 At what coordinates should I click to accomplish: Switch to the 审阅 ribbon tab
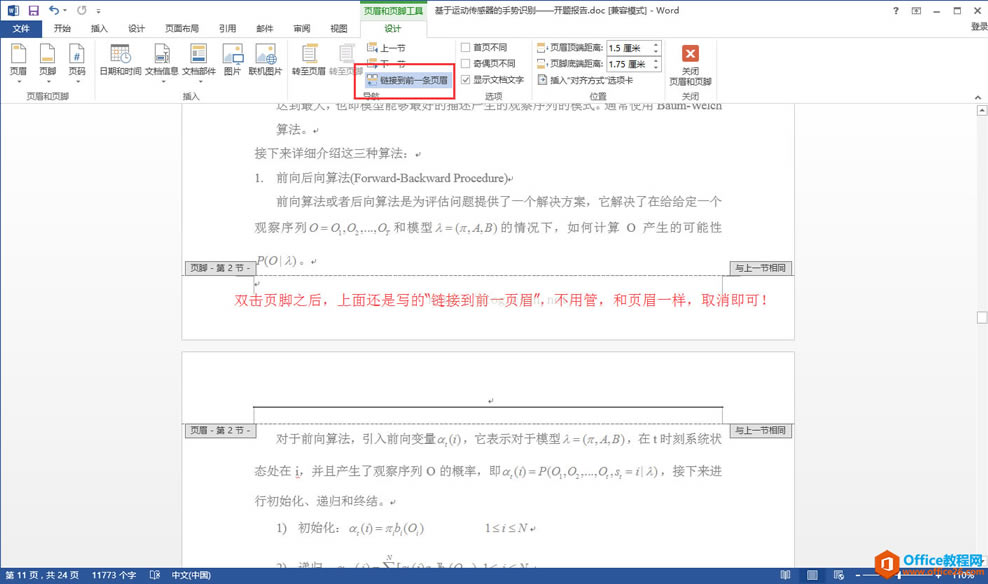(x=302, y=28)
